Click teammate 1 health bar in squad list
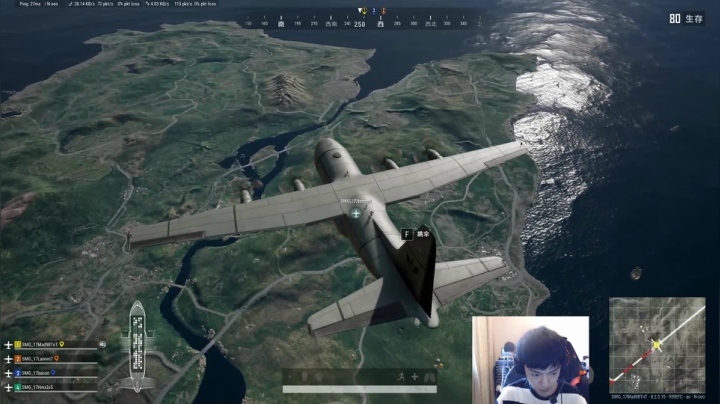 click(56, 349)
